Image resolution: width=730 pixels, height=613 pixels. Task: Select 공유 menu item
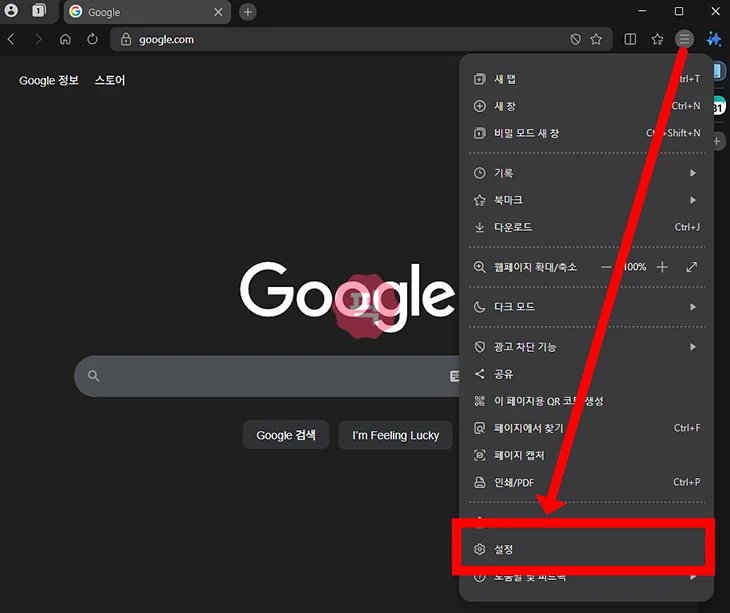click(x=587, y=374)
